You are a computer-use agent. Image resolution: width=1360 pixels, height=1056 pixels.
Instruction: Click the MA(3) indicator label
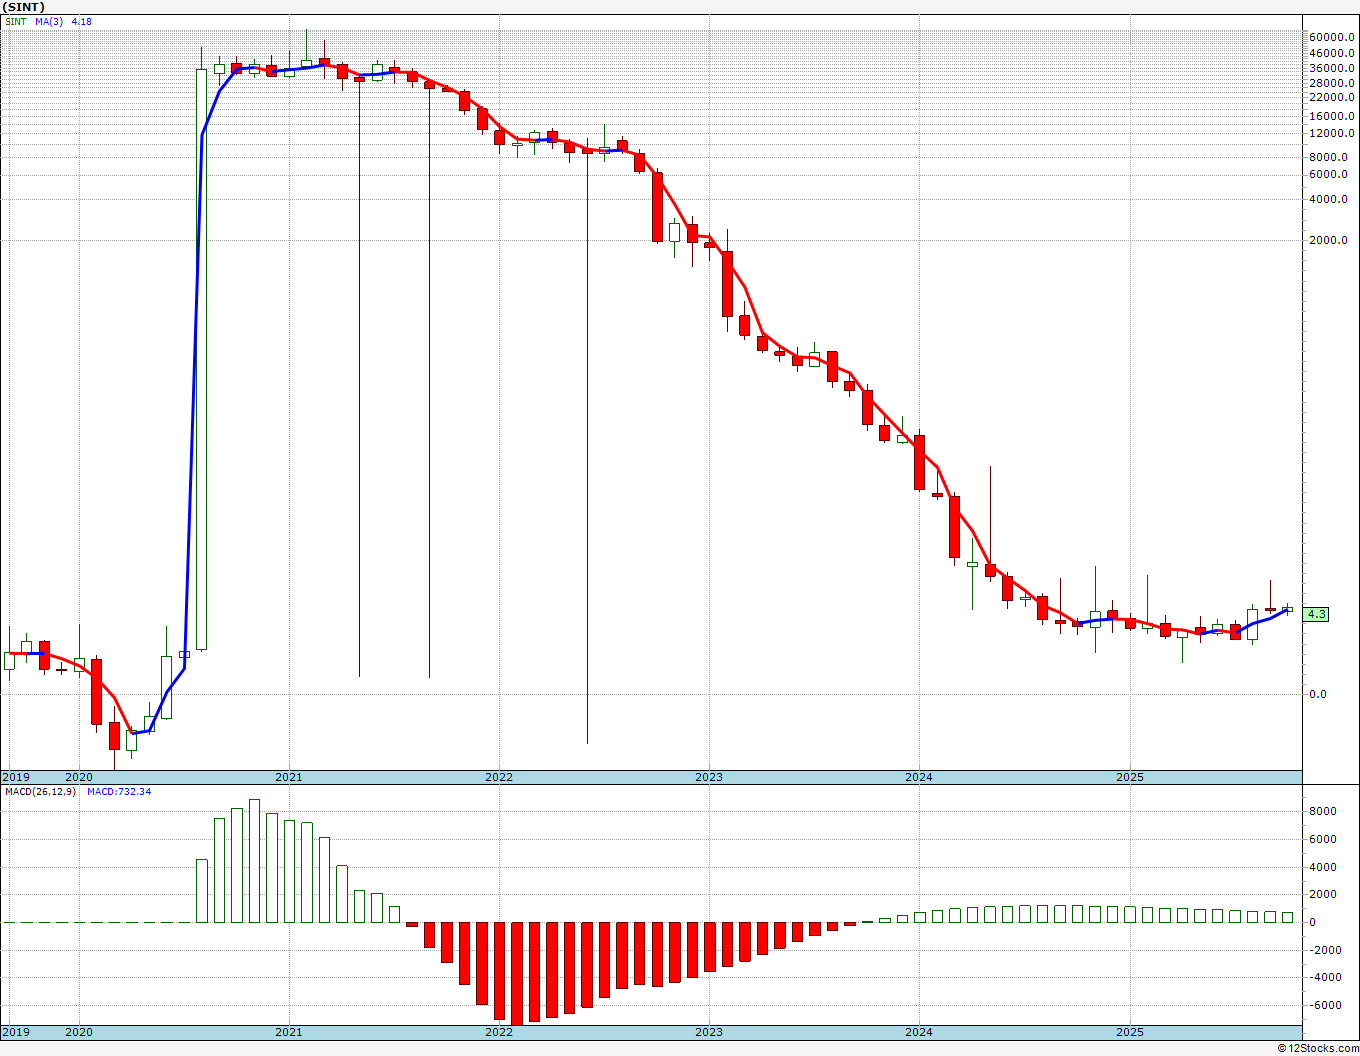tap(49, 21)
